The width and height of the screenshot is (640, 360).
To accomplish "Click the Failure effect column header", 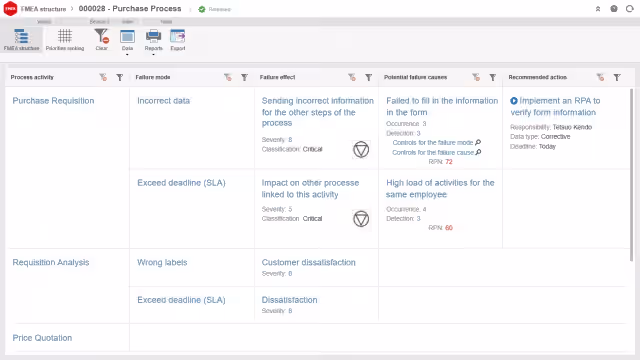I will (277, 77).
